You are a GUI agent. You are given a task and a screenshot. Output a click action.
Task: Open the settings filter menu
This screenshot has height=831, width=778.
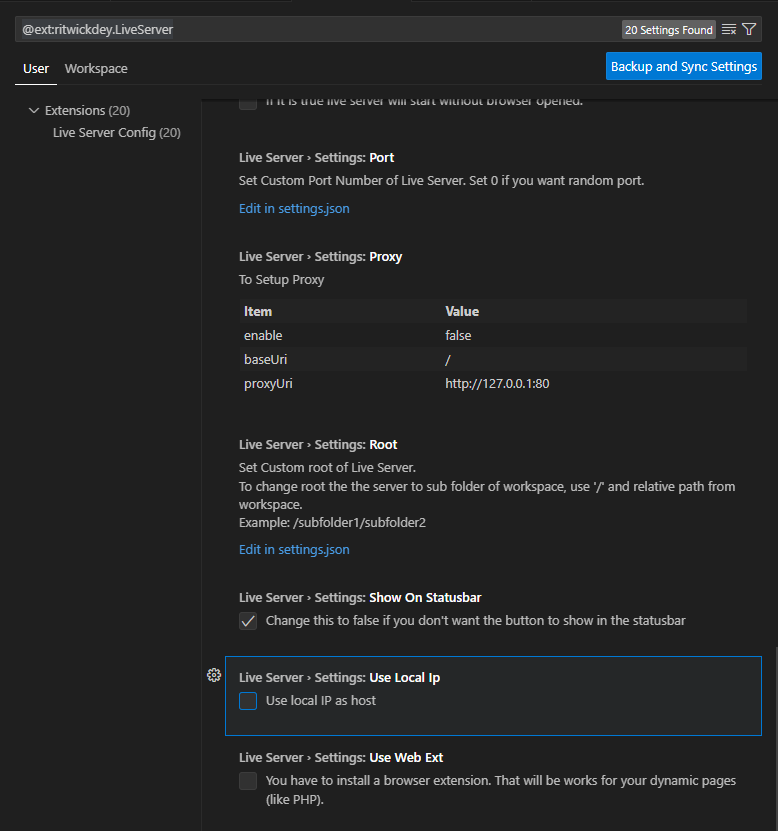click(749, 30)
